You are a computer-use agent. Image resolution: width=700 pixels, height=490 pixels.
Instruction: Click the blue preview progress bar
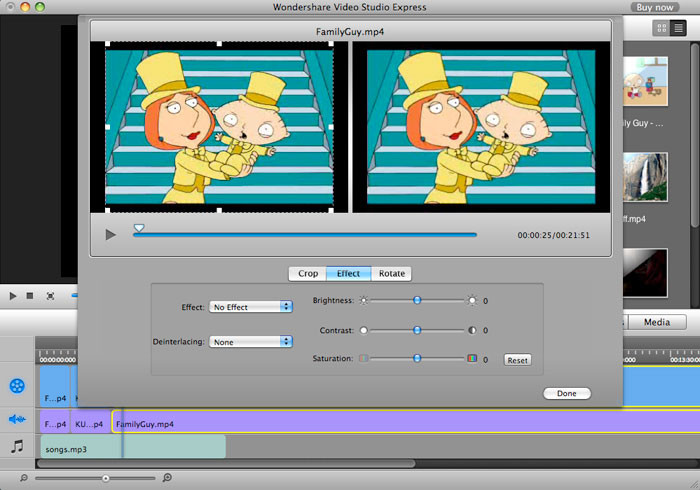coord(305,235)
